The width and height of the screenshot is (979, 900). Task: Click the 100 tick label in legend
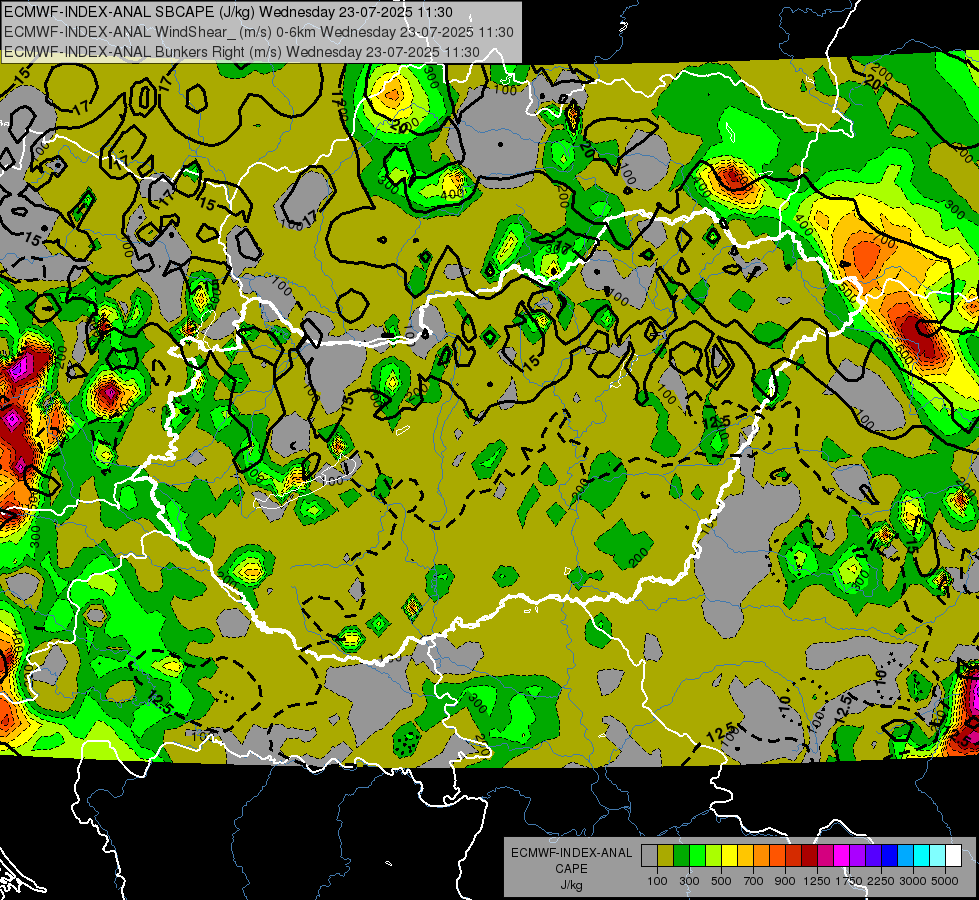click(x=657, y=881)
